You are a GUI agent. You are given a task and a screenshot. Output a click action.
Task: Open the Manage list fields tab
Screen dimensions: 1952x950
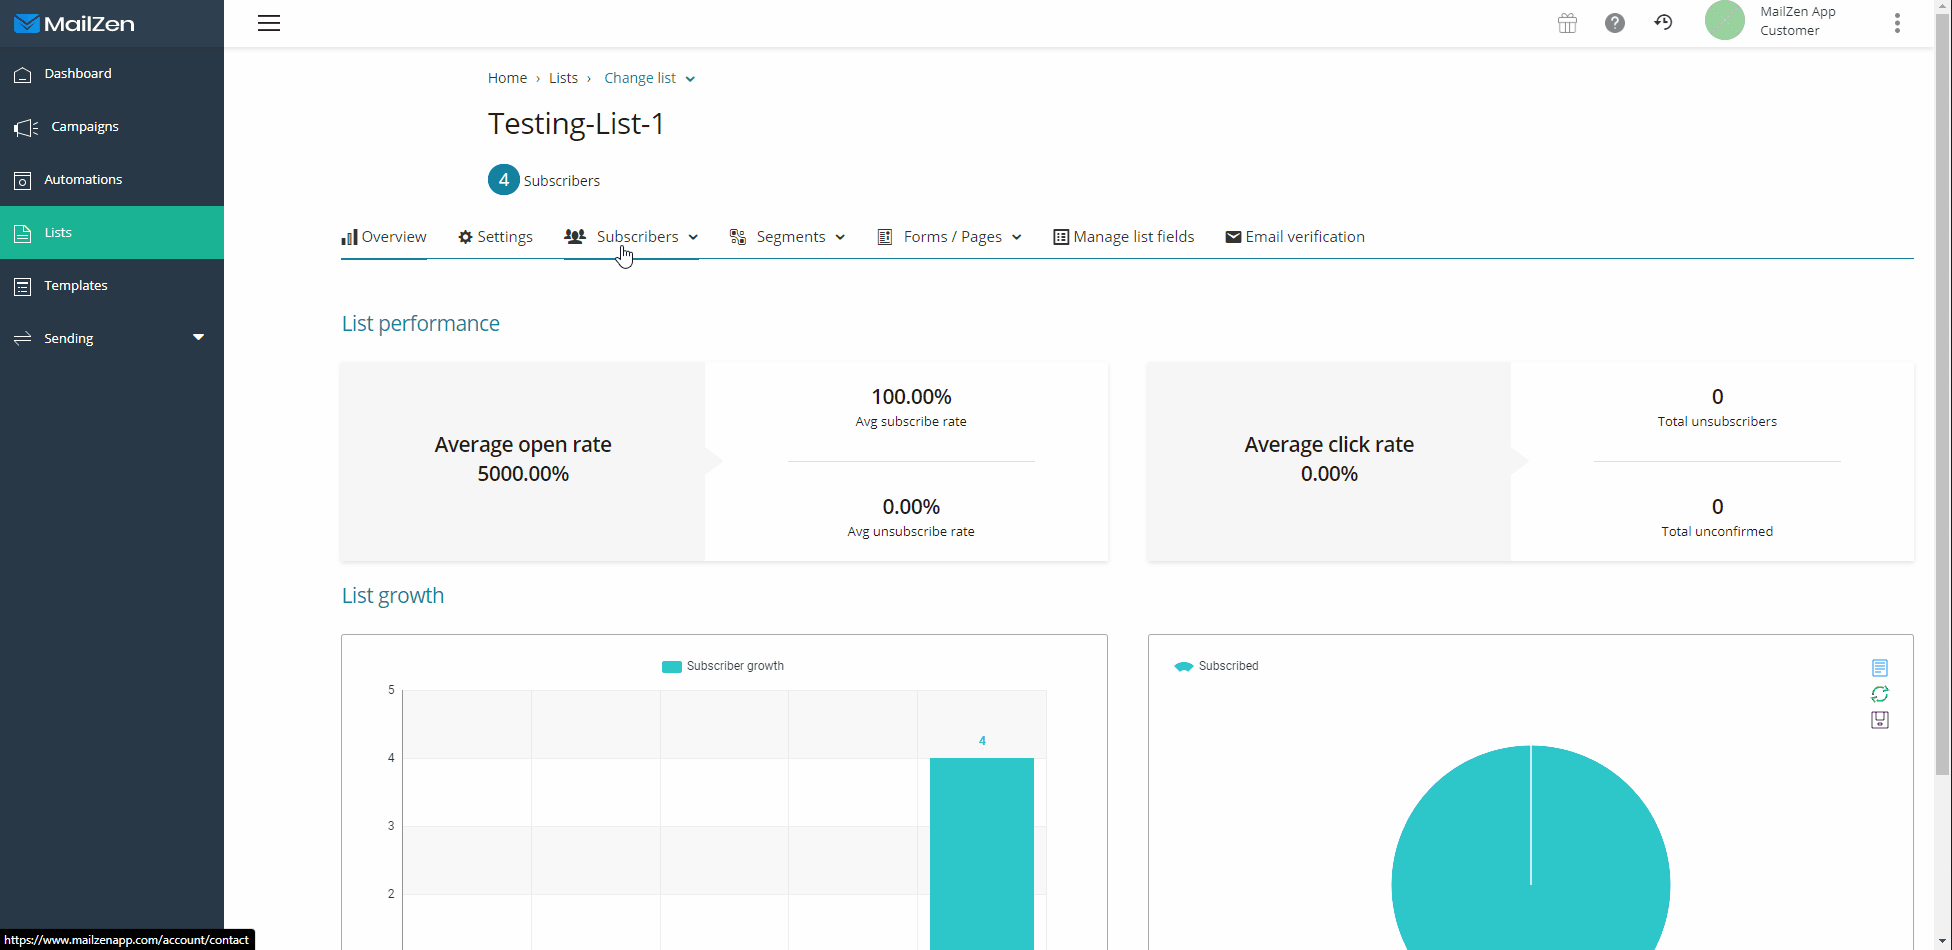click(1124, 237)
